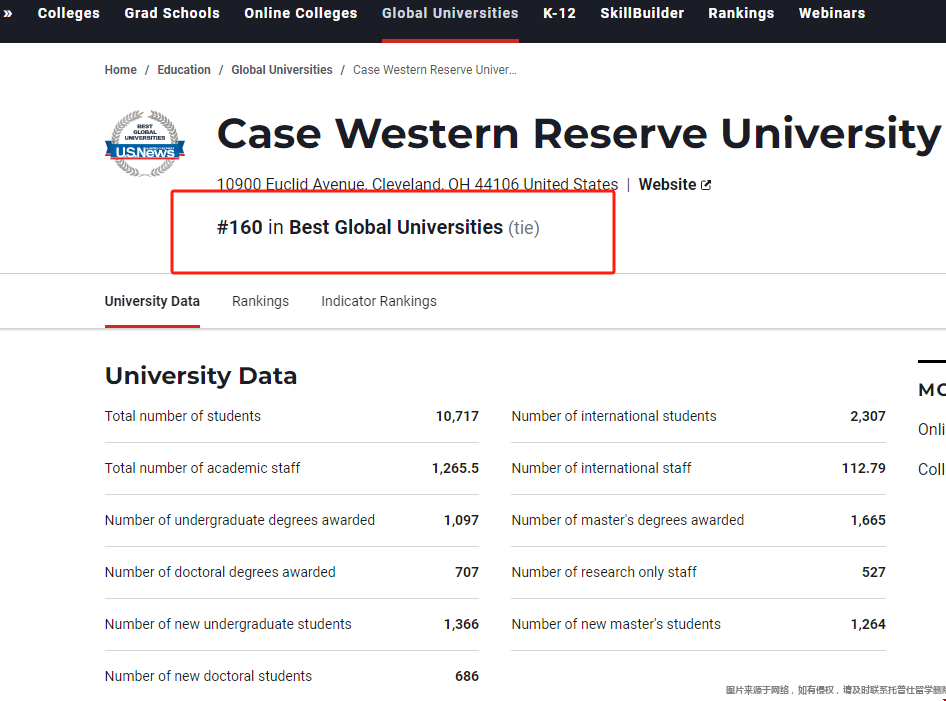Click the value 1,265.5
Image resolution: width=946 pixels, height=701 pixels.
coord(456,468)
